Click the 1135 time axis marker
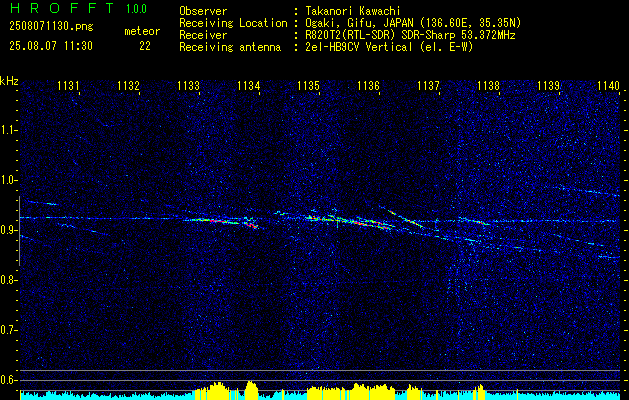Image resolution: width=629 pixels, height=400 pixels. 308,86
